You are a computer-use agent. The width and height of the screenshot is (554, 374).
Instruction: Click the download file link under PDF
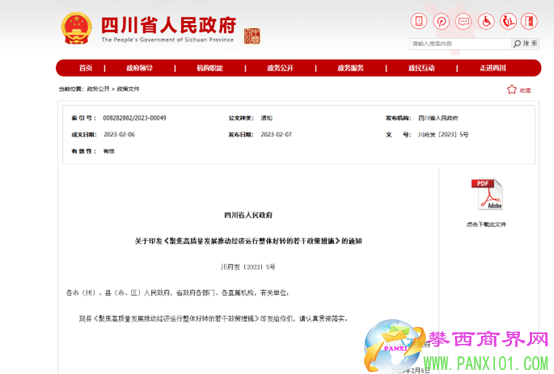(x=487, y=224)
